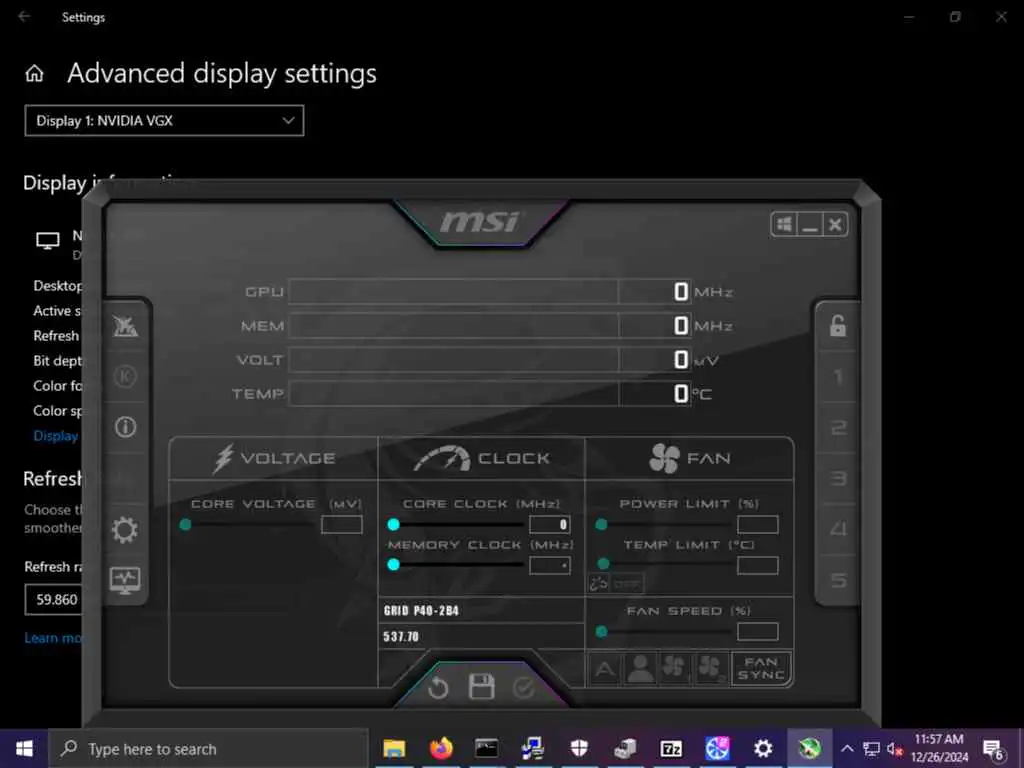Select profile slot 1
Image resolution: width=1024 pixels, height=768 pixels.
pyautogui.click(x=838, y=376)
